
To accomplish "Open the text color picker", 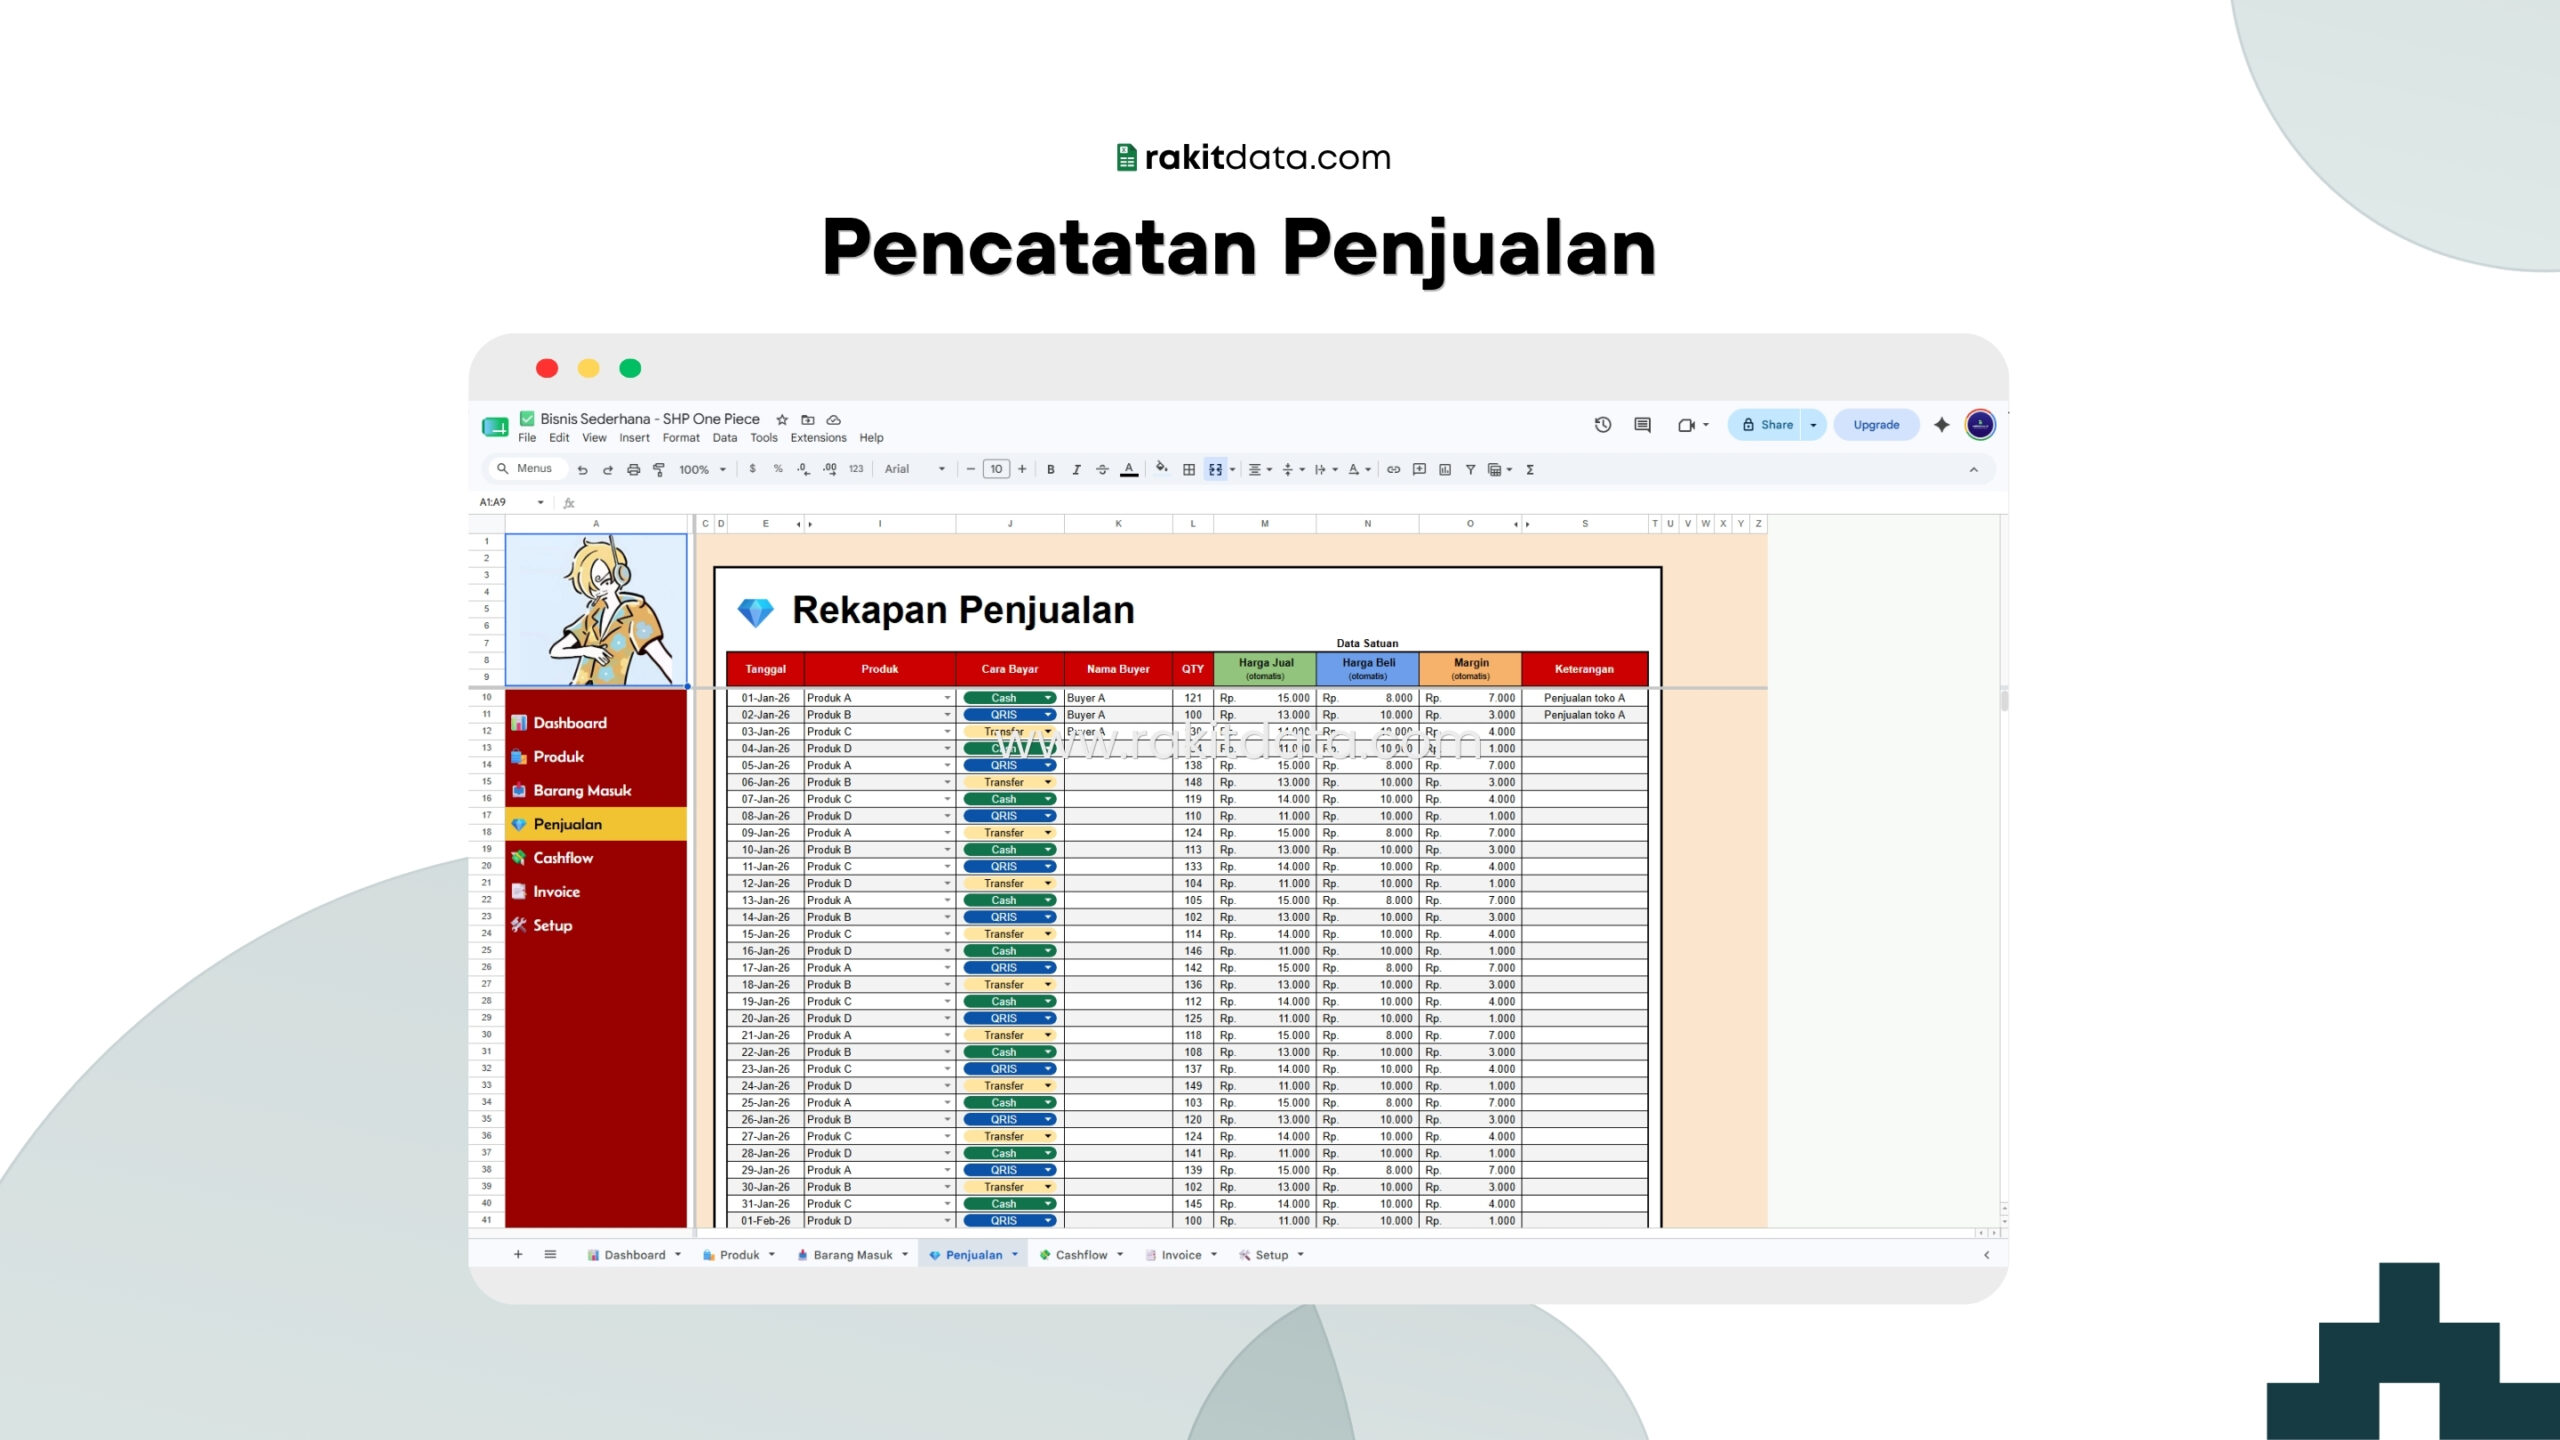I will click(1129, 469).
